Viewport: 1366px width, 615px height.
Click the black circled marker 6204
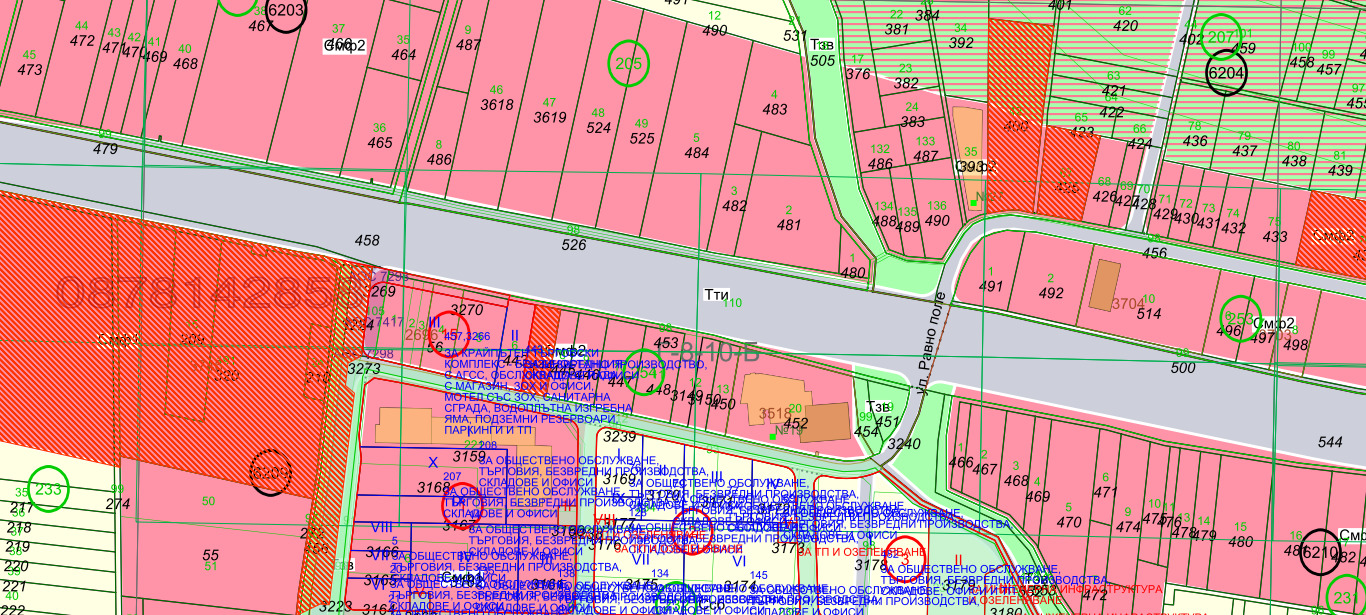tap(1227, 72)
